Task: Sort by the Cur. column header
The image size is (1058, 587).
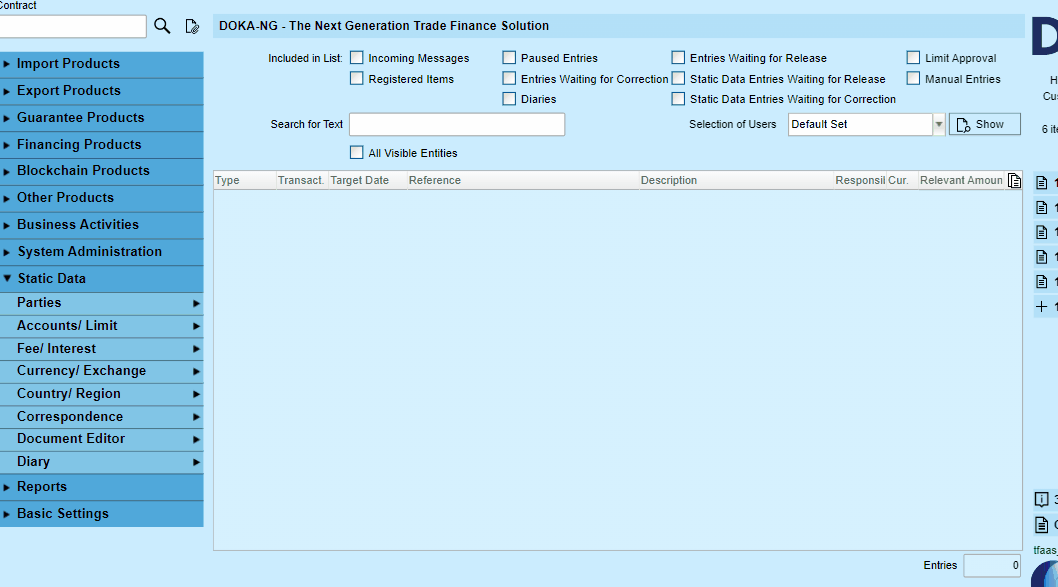Action: pyautogui.click(x=902, y=180)
